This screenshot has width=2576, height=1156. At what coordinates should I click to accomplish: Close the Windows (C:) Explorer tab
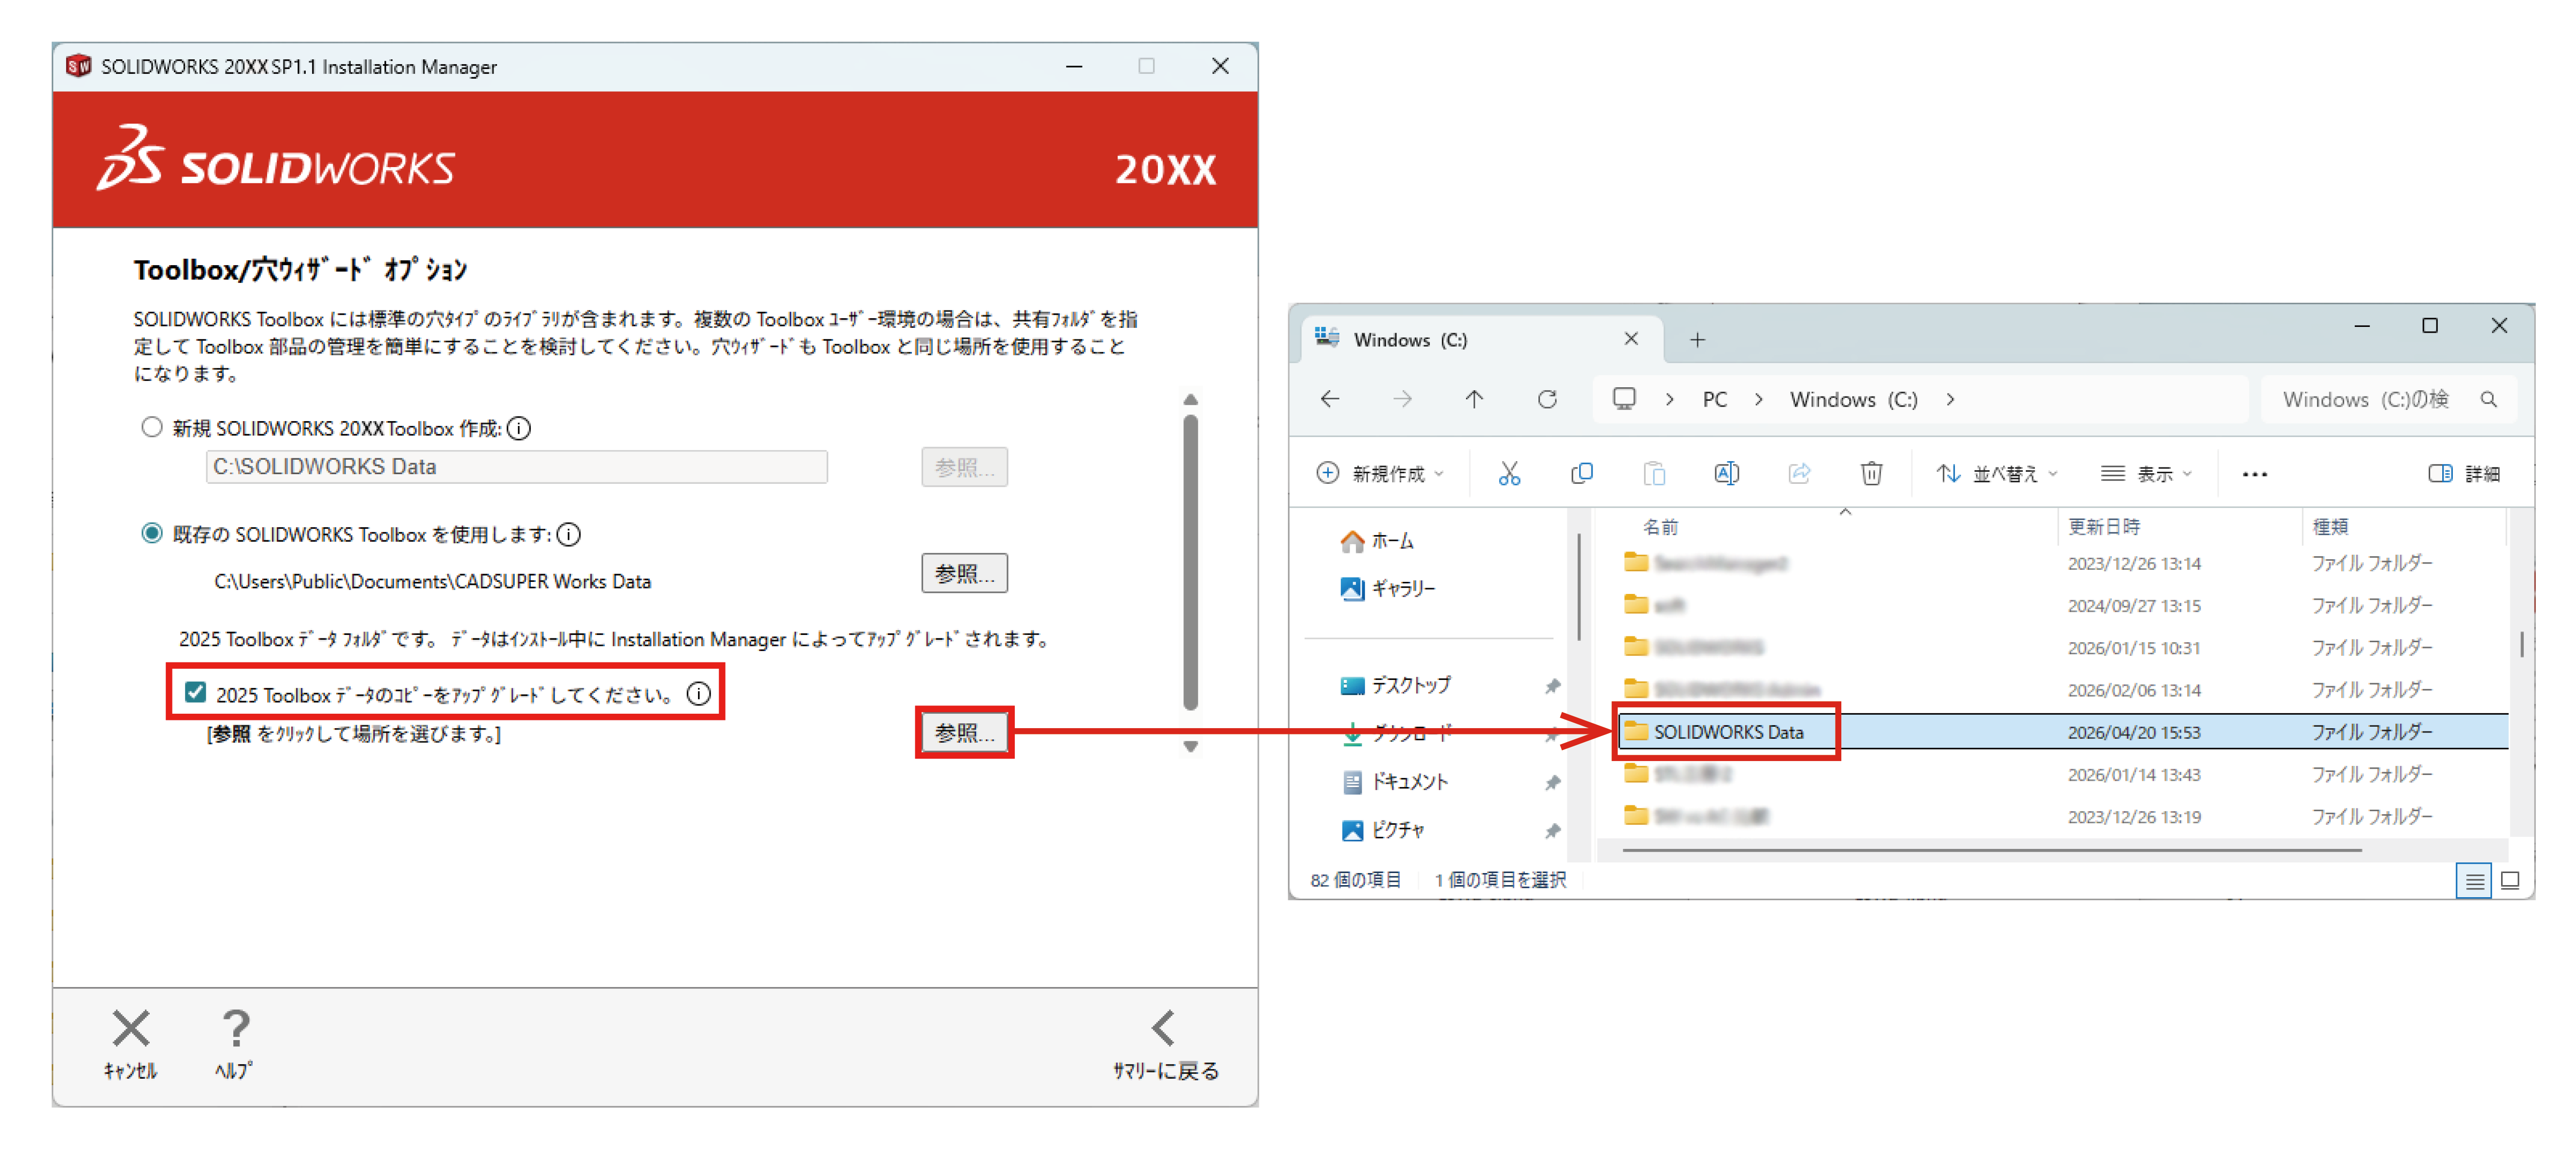click(1630, 339)
